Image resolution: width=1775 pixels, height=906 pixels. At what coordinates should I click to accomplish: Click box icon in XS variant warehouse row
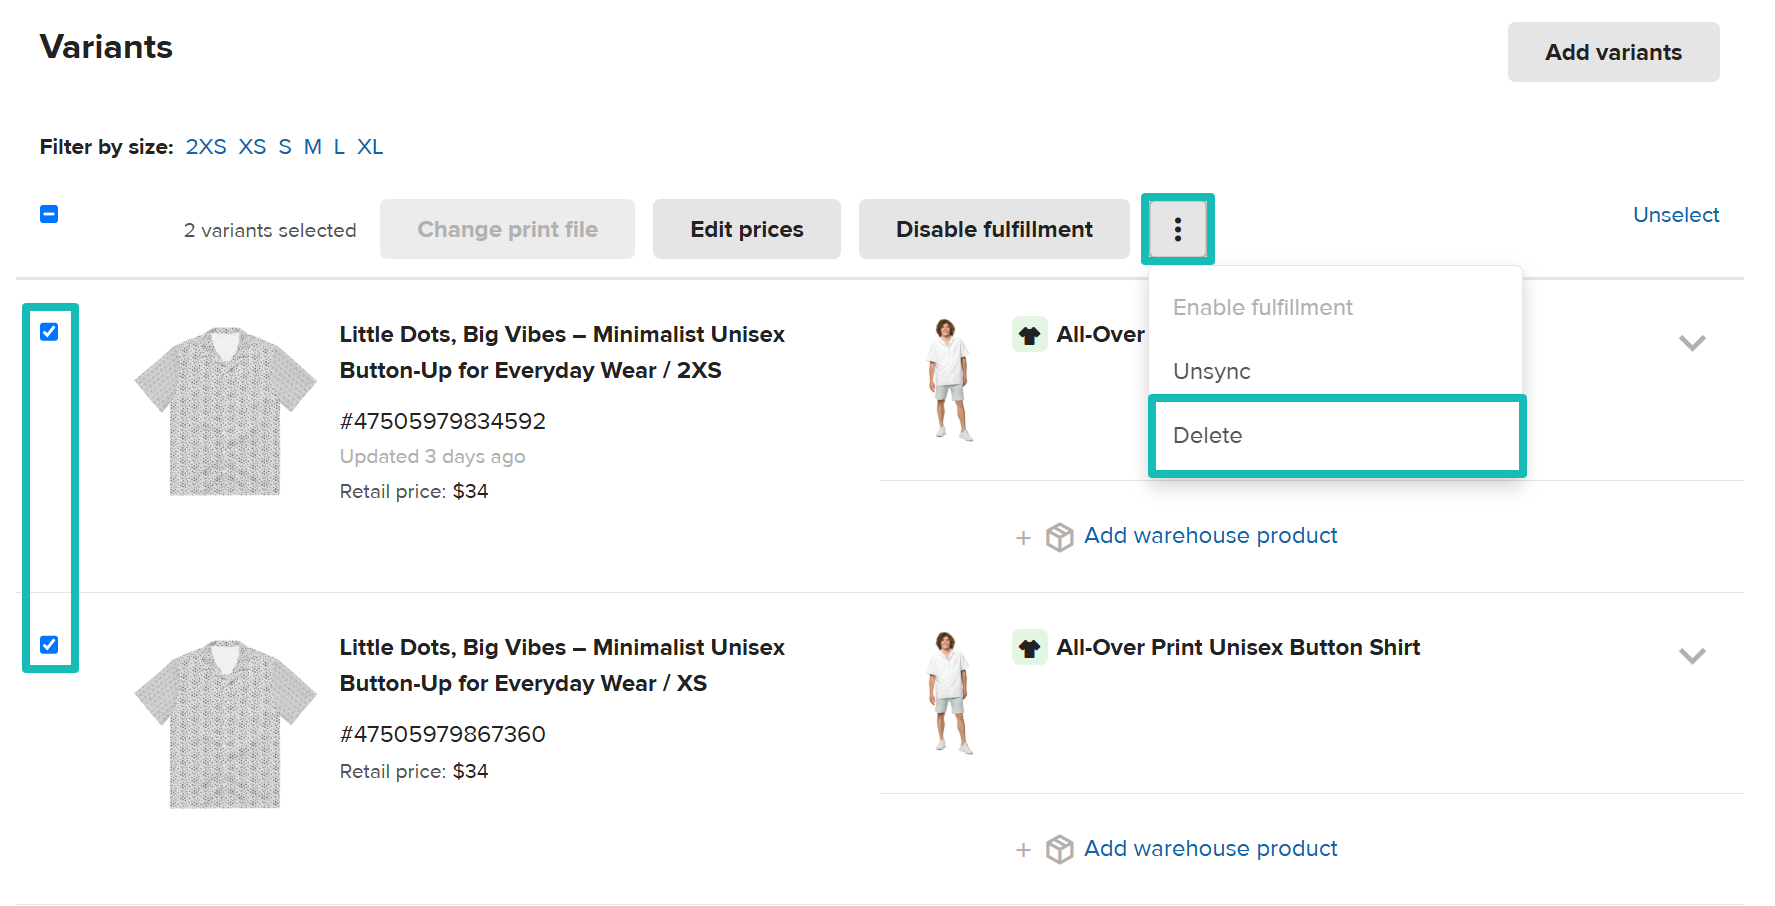[x=1059, y=850]
